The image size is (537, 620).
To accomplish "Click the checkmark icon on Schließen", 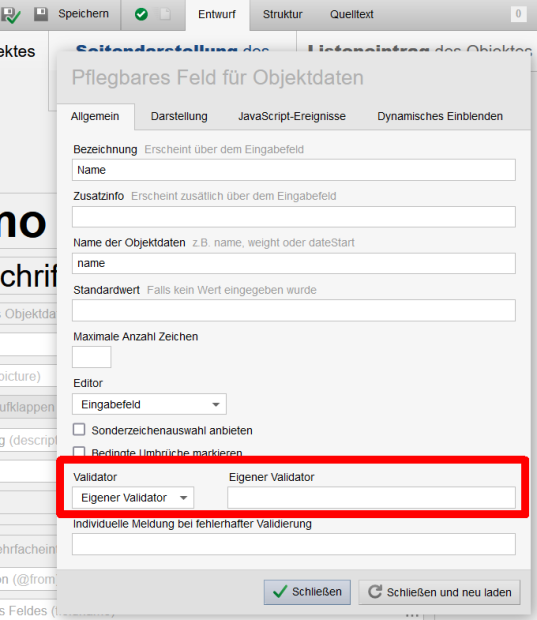I will [280, 592].
